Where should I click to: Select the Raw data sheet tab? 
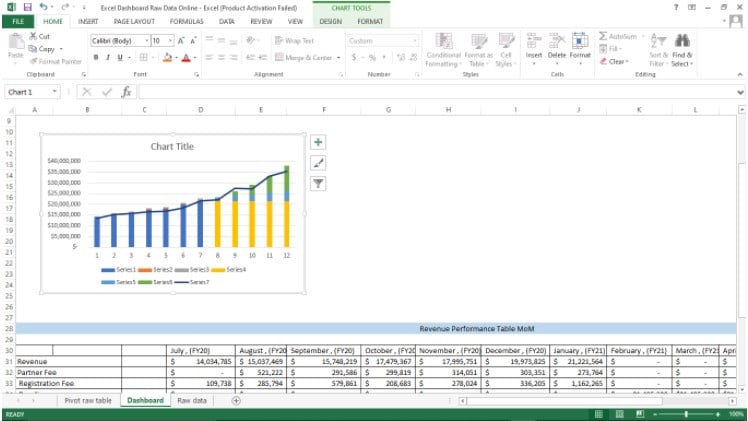point(192,400)
